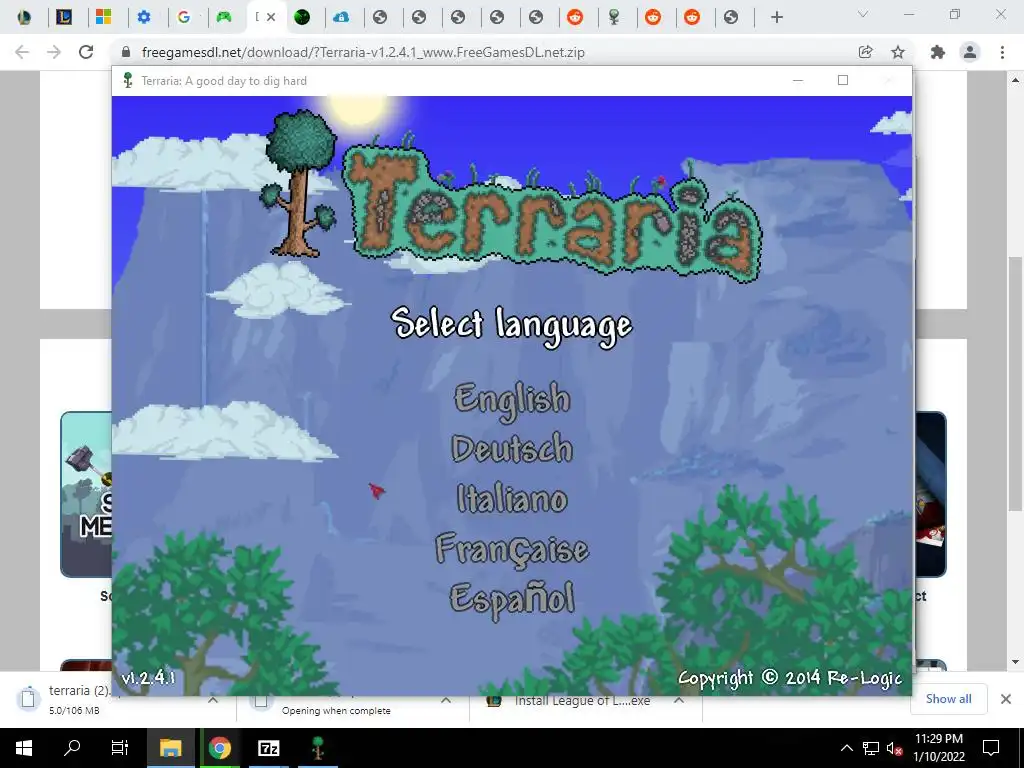View site info via the padlock icon

(127, 52)
